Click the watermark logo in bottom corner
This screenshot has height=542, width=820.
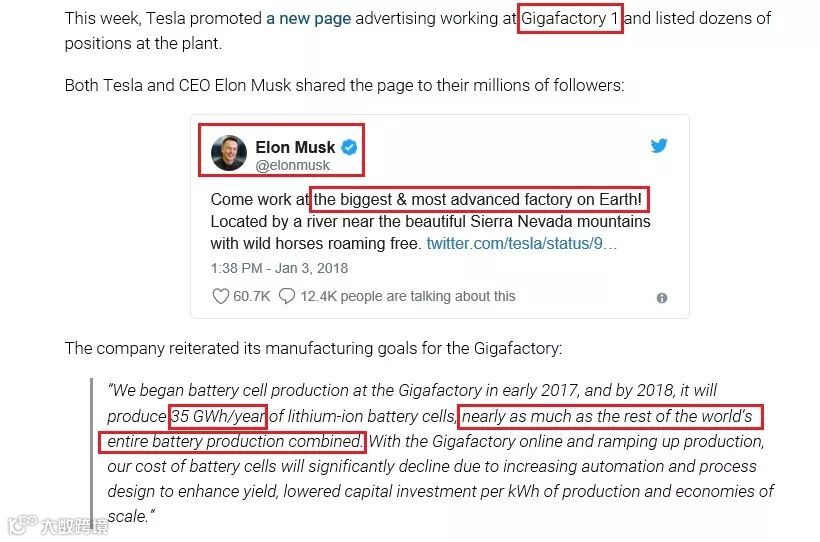pos(57,525)
